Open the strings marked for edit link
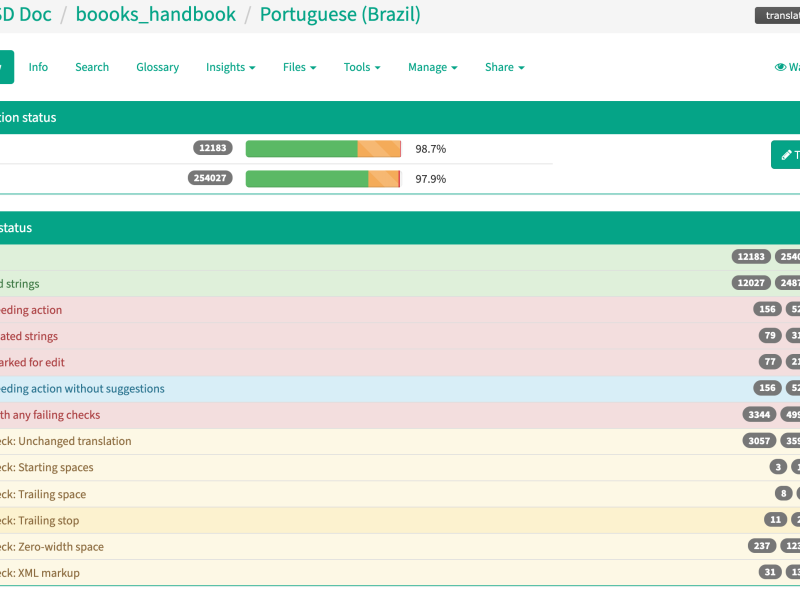The height and width of the screenshot is (600, 800). click(33, 362)
